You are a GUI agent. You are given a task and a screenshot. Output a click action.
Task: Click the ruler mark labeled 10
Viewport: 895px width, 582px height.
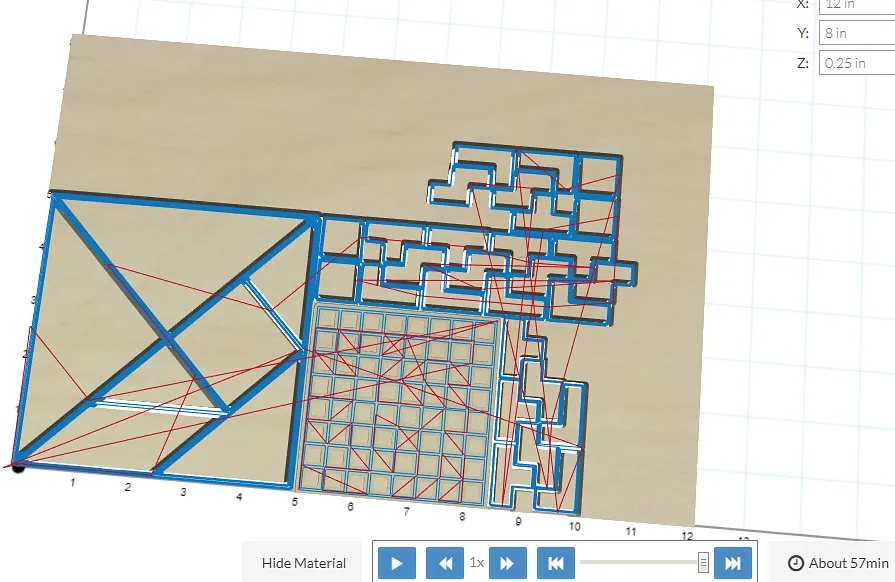[575, 526]
